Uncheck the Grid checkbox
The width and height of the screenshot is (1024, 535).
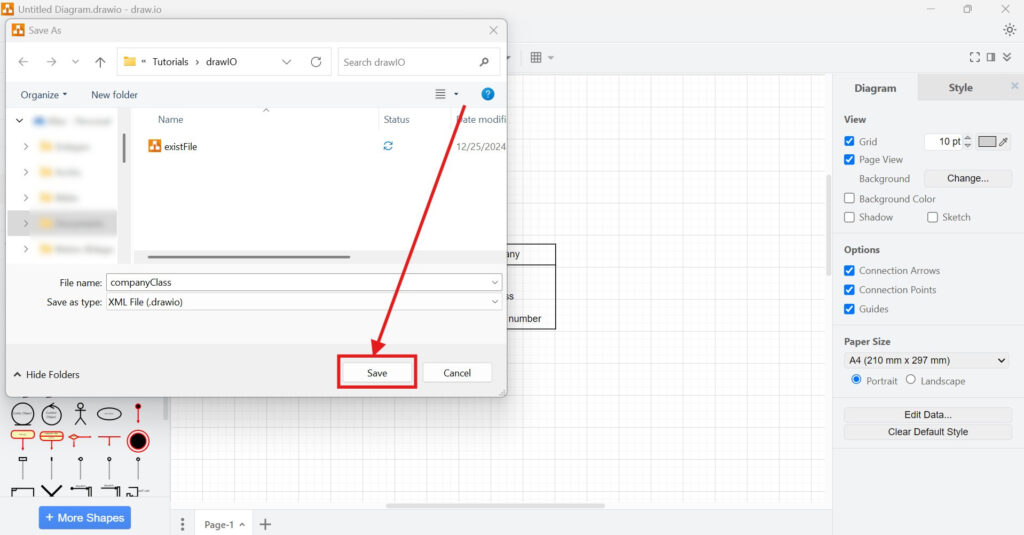[x=849, y=142]
